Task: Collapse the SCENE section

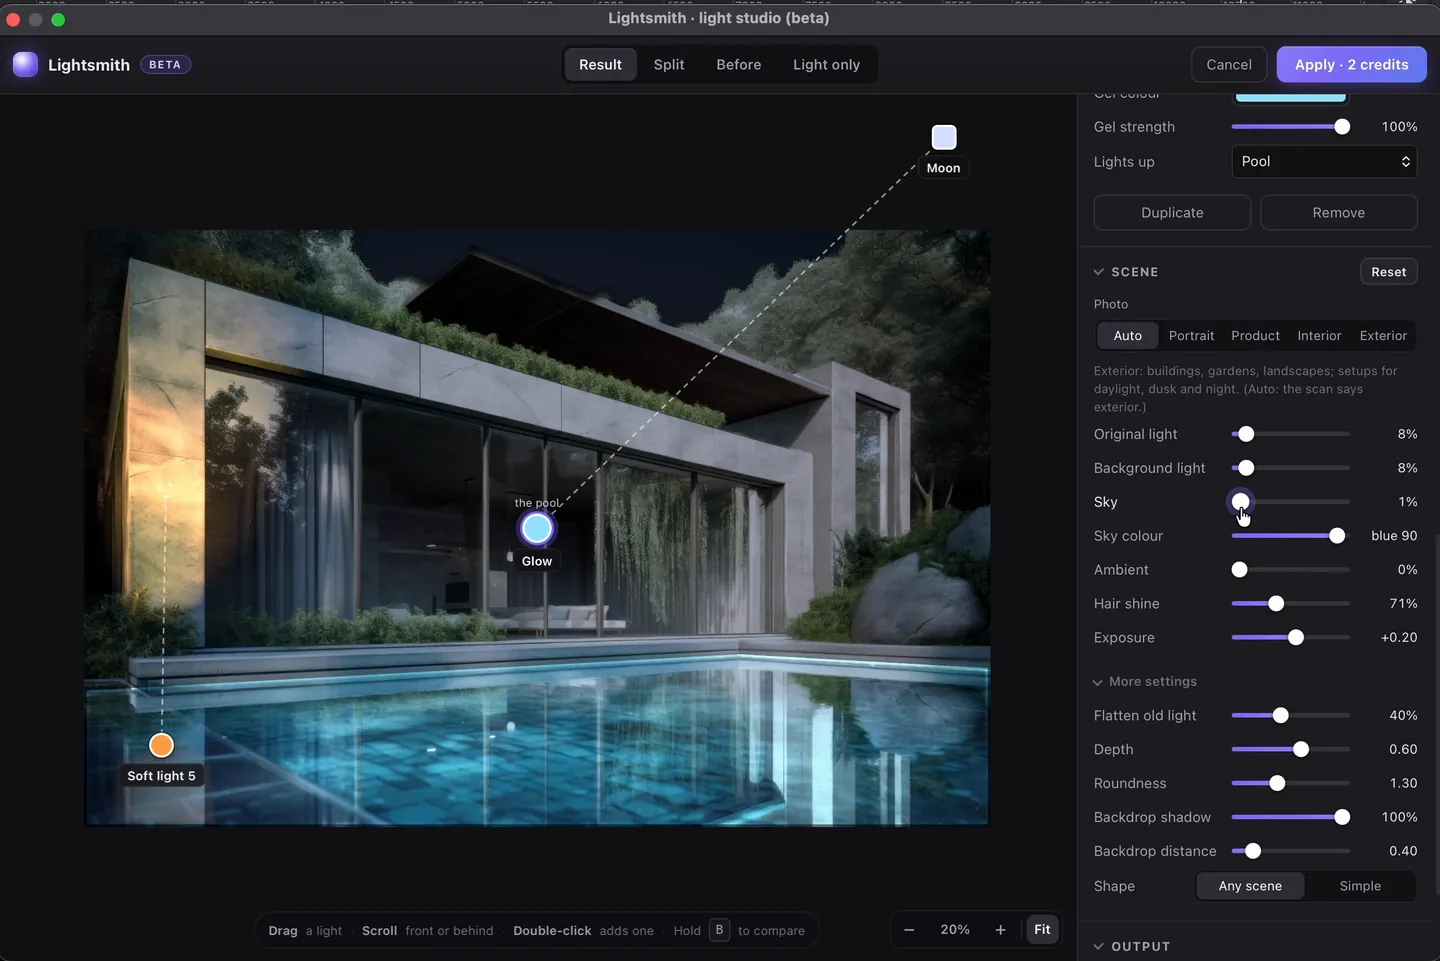Action: pos(1126,272)
